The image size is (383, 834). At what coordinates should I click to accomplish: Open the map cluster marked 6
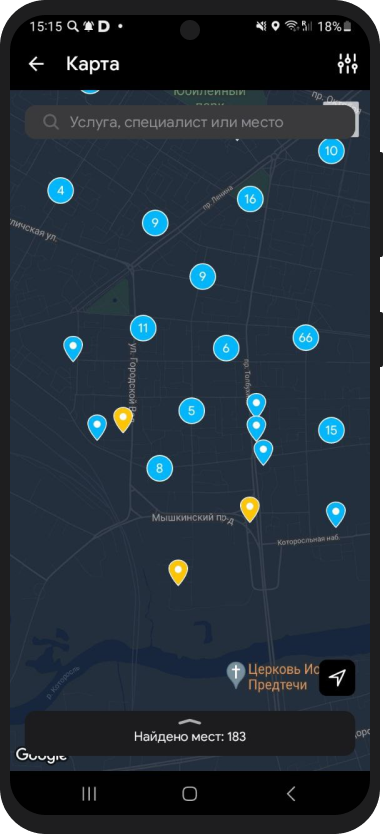(x=226, y=348)
